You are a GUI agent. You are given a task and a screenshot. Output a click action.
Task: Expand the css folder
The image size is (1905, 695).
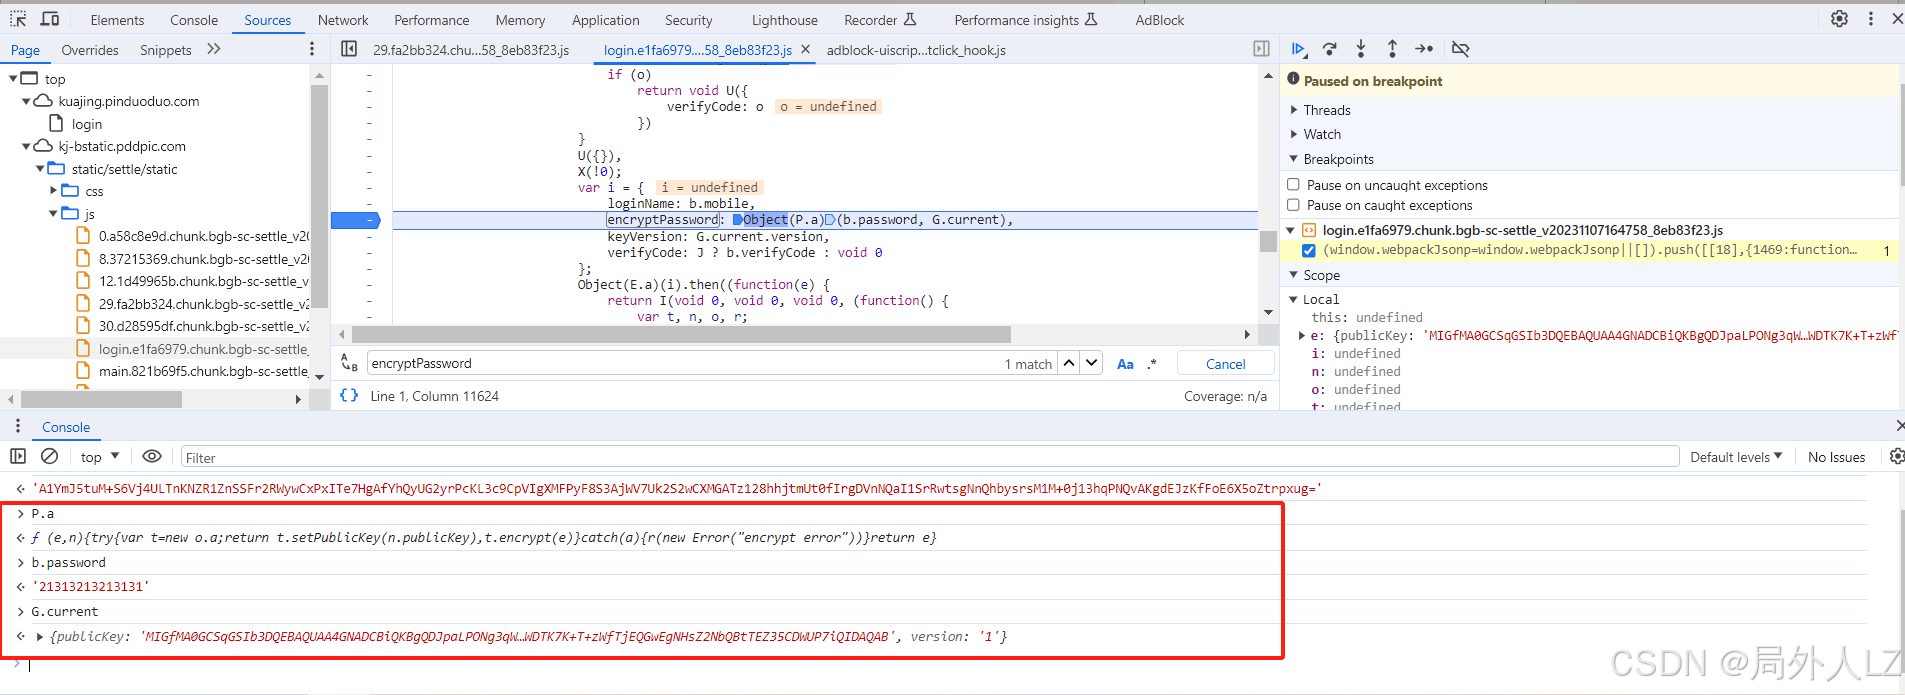[54, 191]
